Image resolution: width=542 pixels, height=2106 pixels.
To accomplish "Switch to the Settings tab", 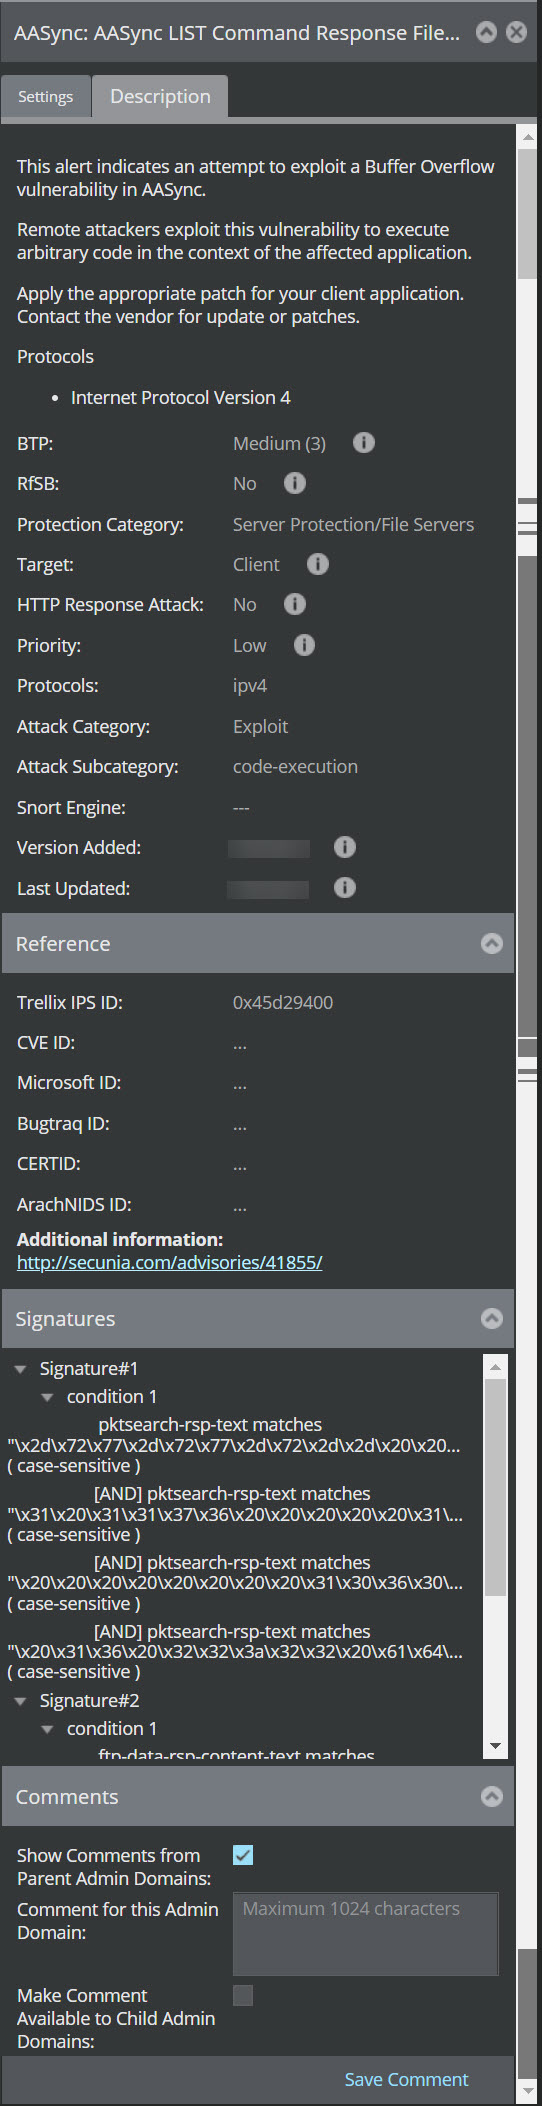I will coord(45,96).
